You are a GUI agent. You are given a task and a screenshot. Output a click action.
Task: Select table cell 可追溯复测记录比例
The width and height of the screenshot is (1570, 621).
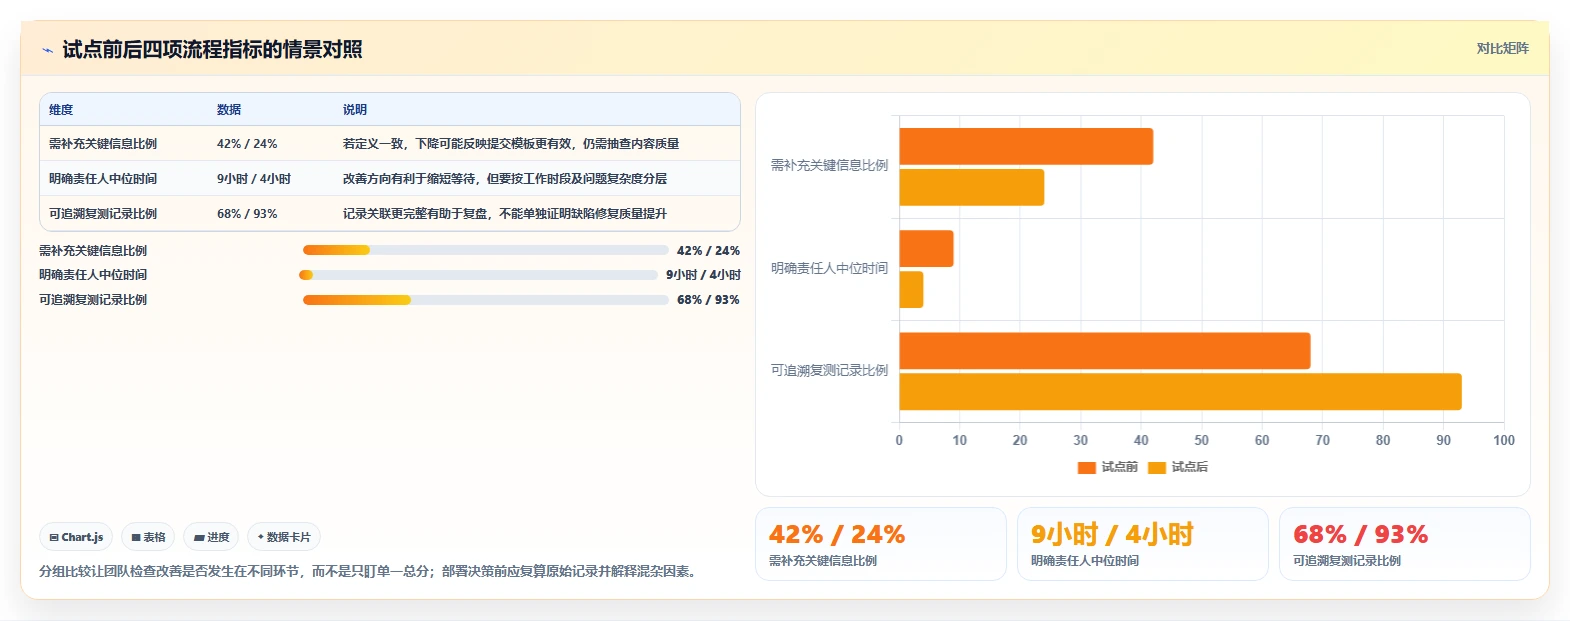click(103, 214)
